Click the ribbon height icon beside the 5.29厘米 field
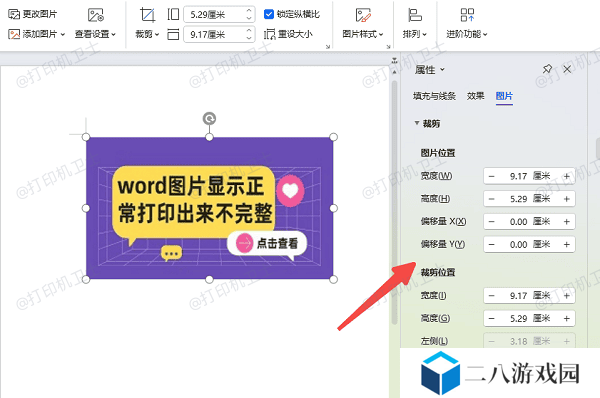Viewport: 600px width, 398px height. coord(173,15)
